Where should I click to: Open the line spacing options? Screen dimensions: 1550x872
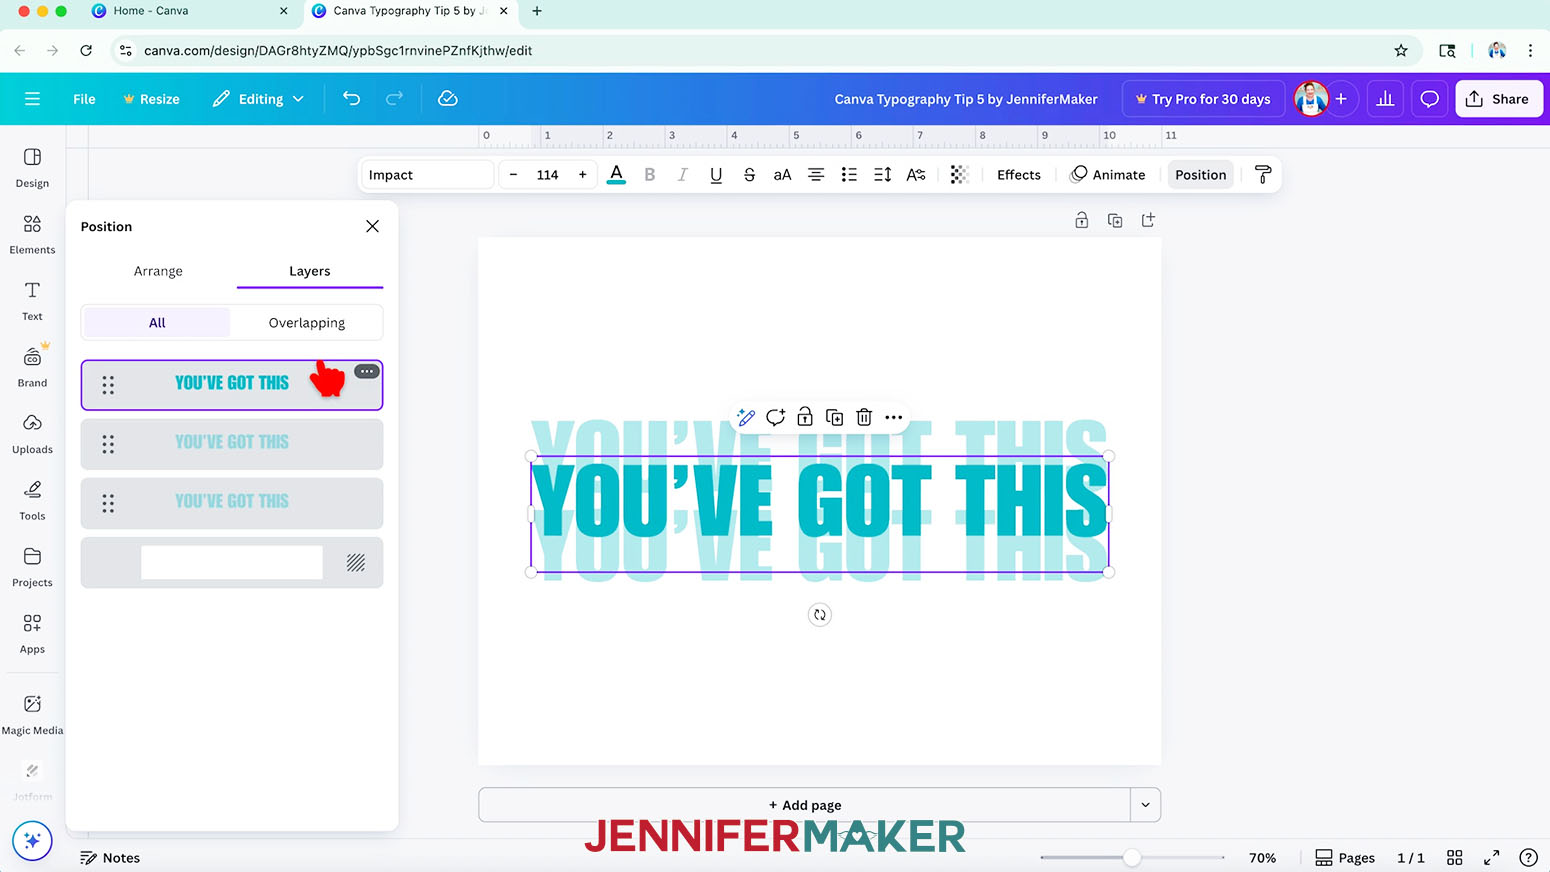tap(882, 175)
